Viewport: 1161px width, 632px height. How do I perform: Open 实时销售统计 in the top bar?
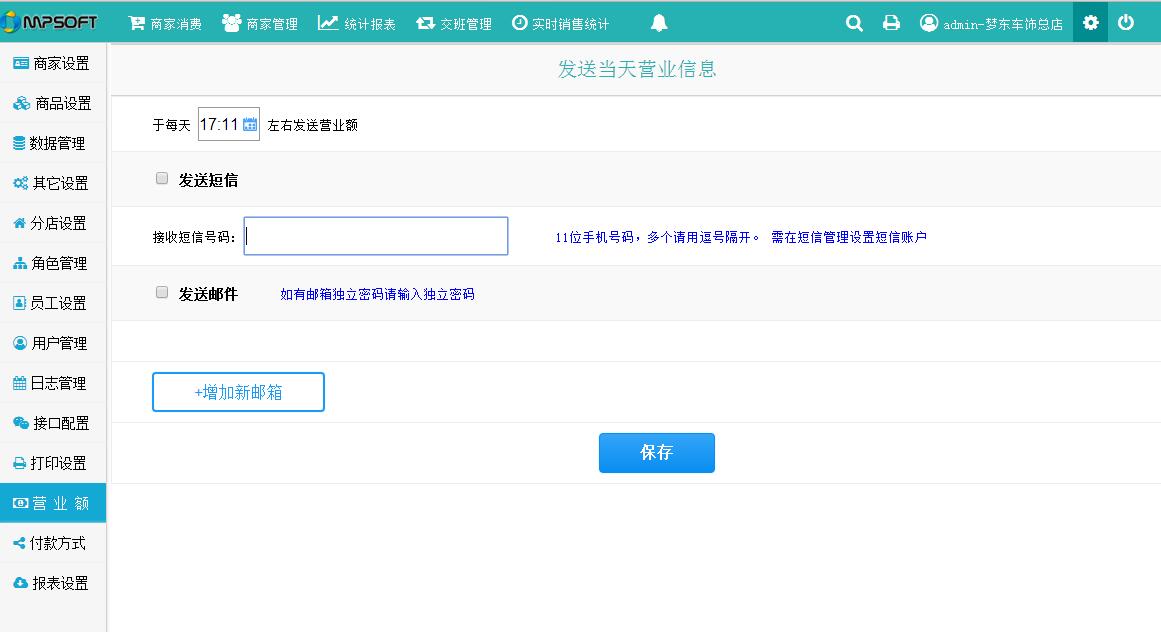560,23
